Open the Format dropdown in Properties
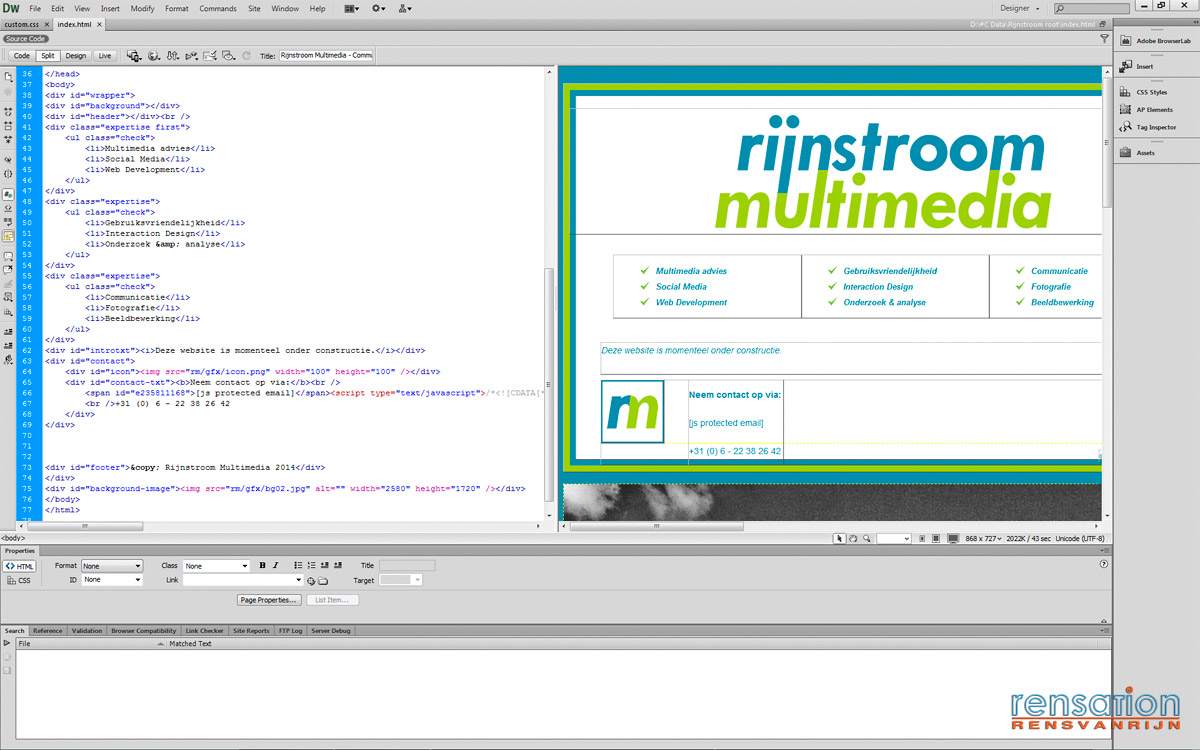Screen dimensions: 1200x750 click(x=112, y=566)
